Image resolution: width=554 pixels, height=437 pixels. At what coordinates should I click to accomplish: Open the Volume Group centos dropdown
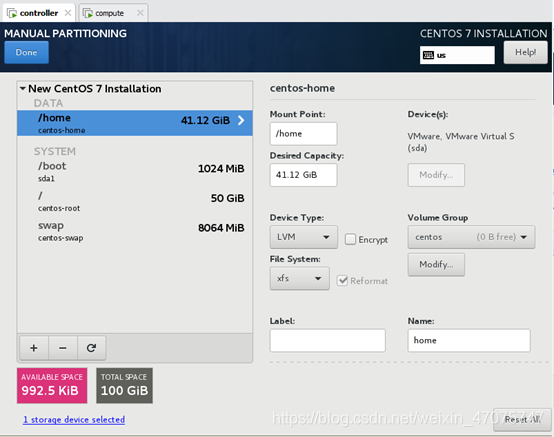coord(471,237)
